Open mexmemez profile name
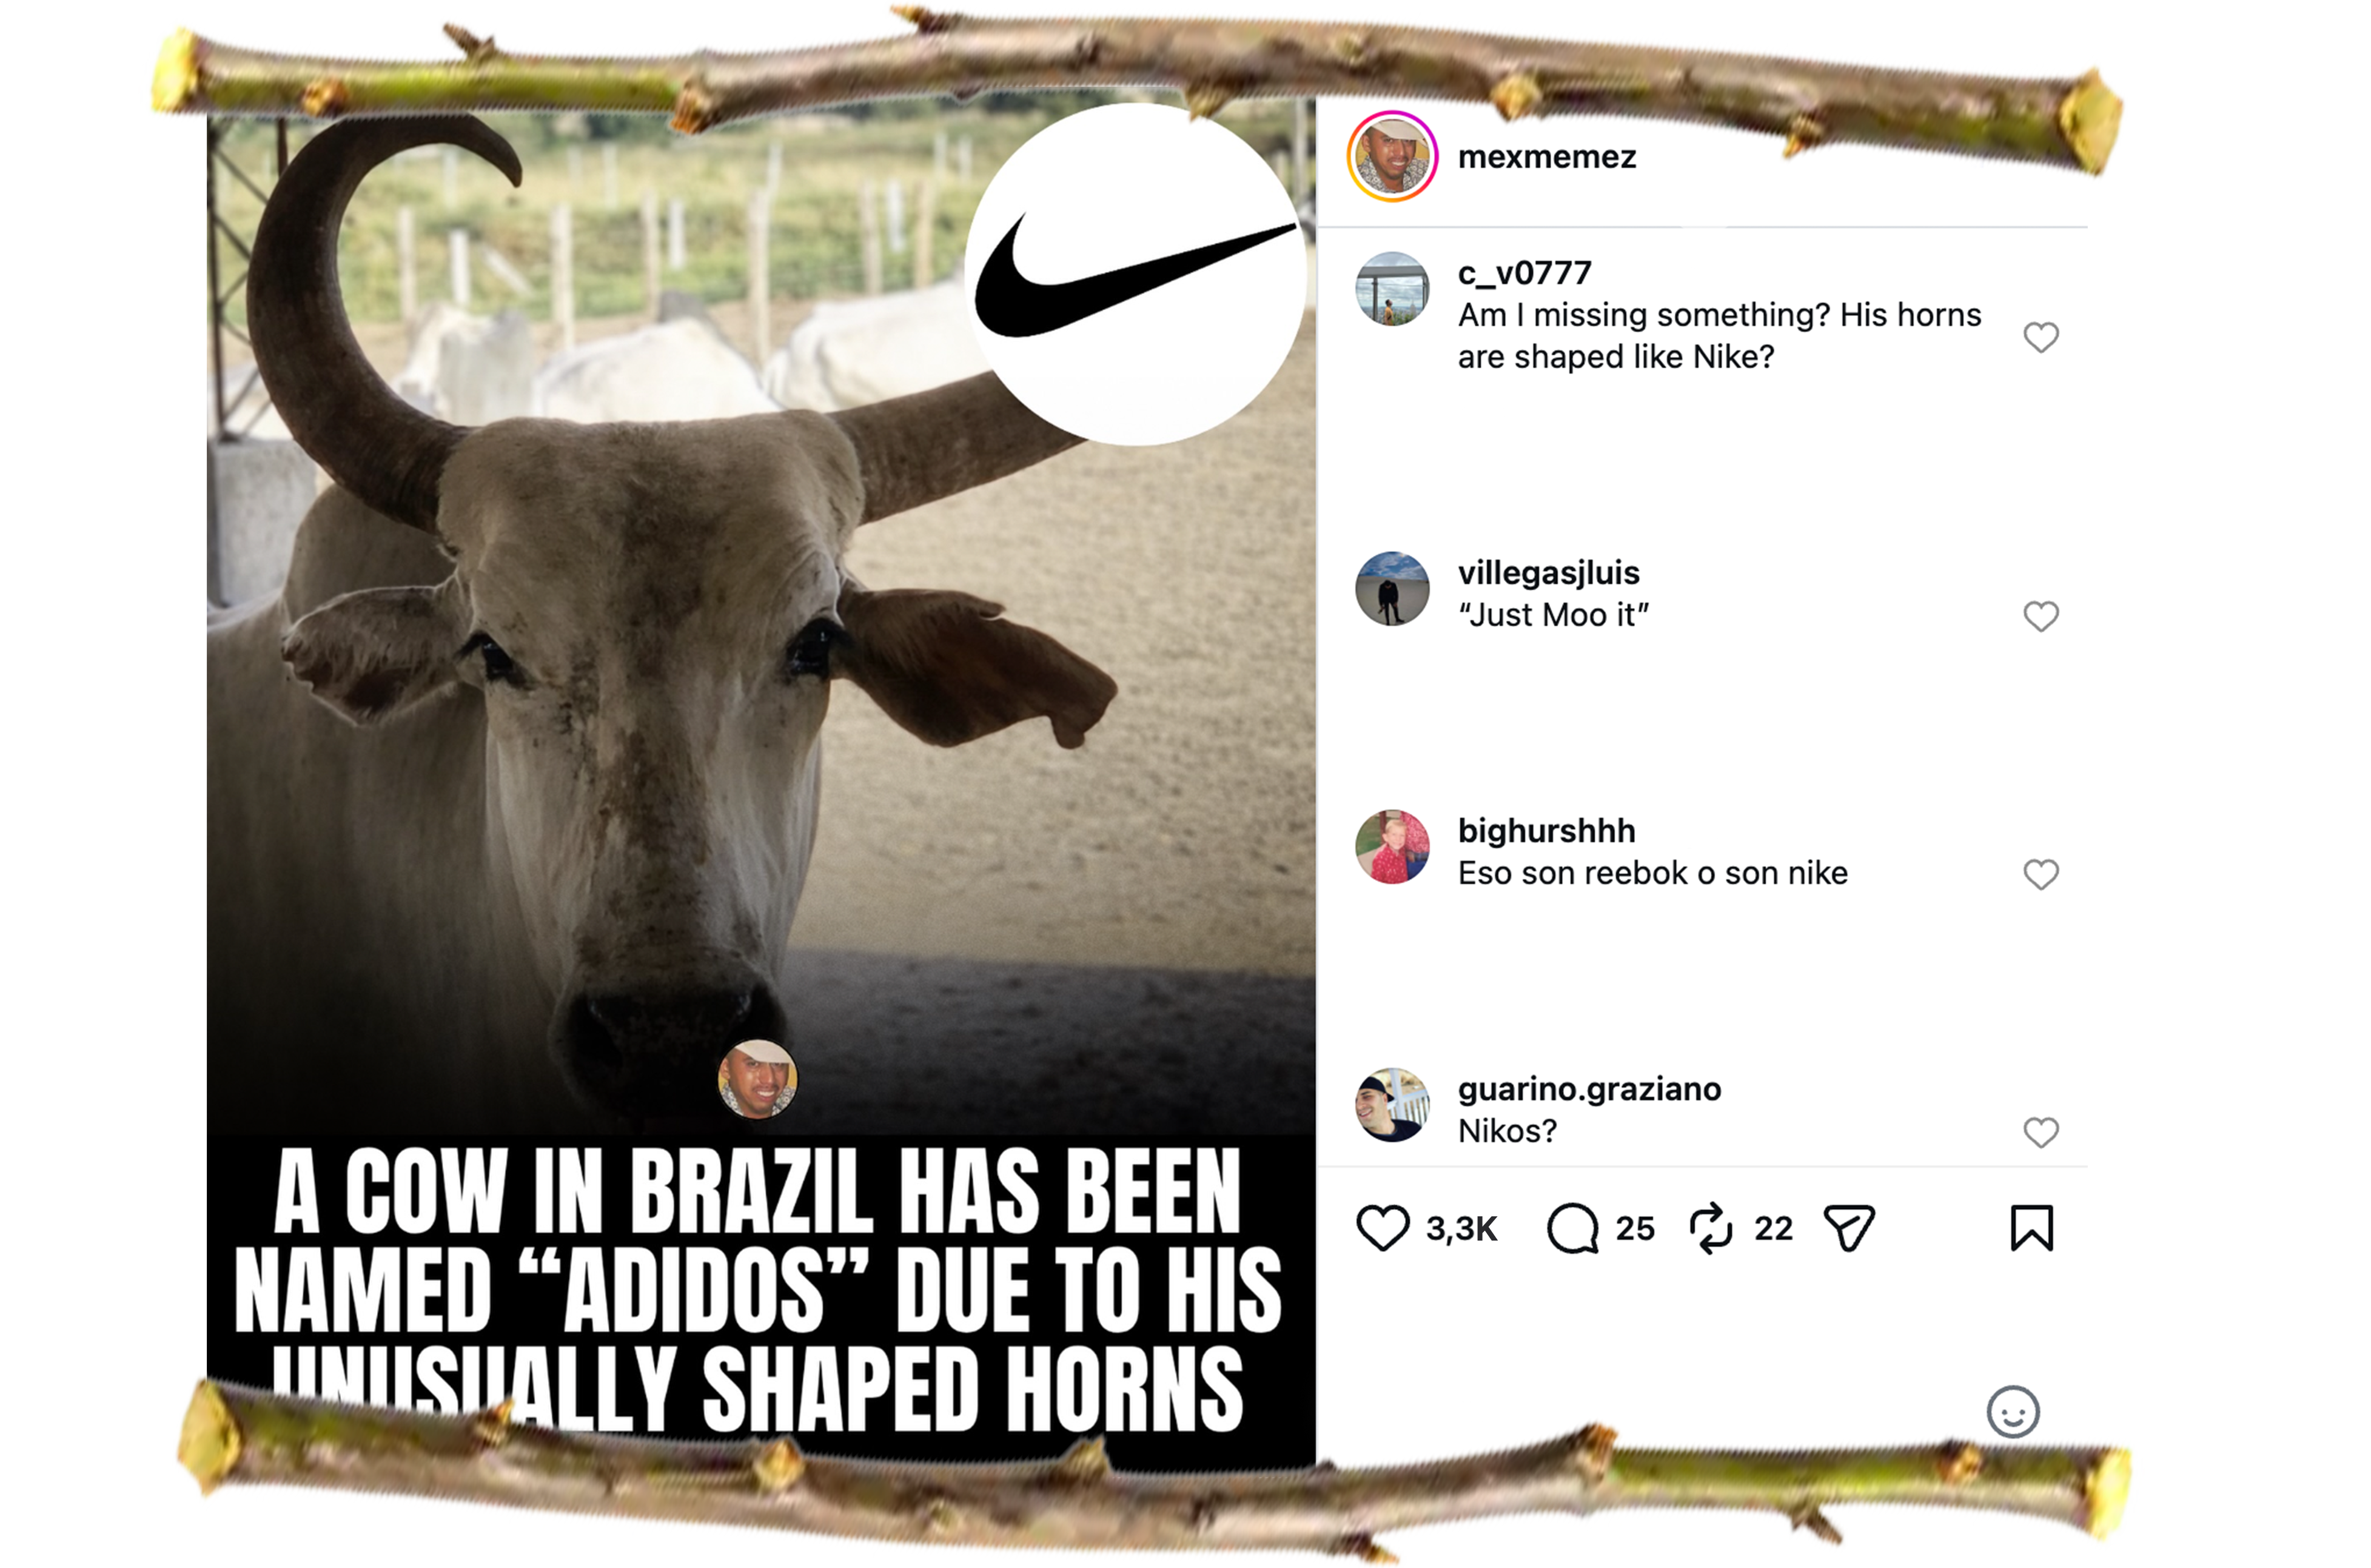The height and width of the screenshot is (1568, 2371). point(1546,157)
